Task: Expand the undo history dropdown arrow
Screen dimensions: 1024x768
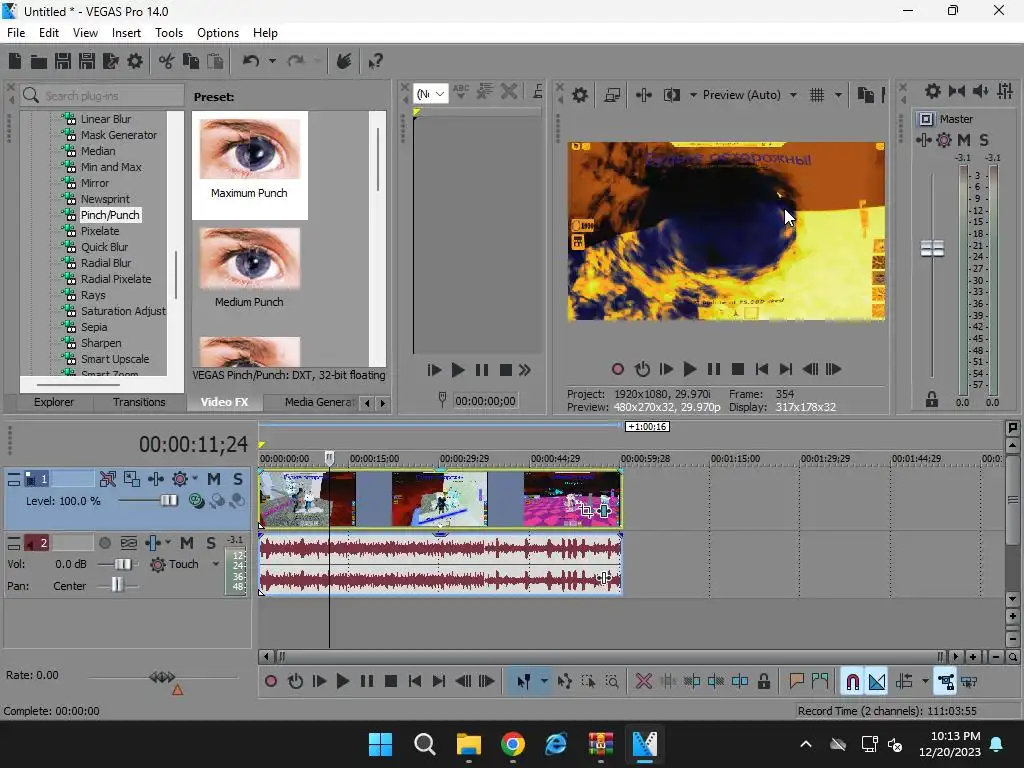Action: click(272, 61)
